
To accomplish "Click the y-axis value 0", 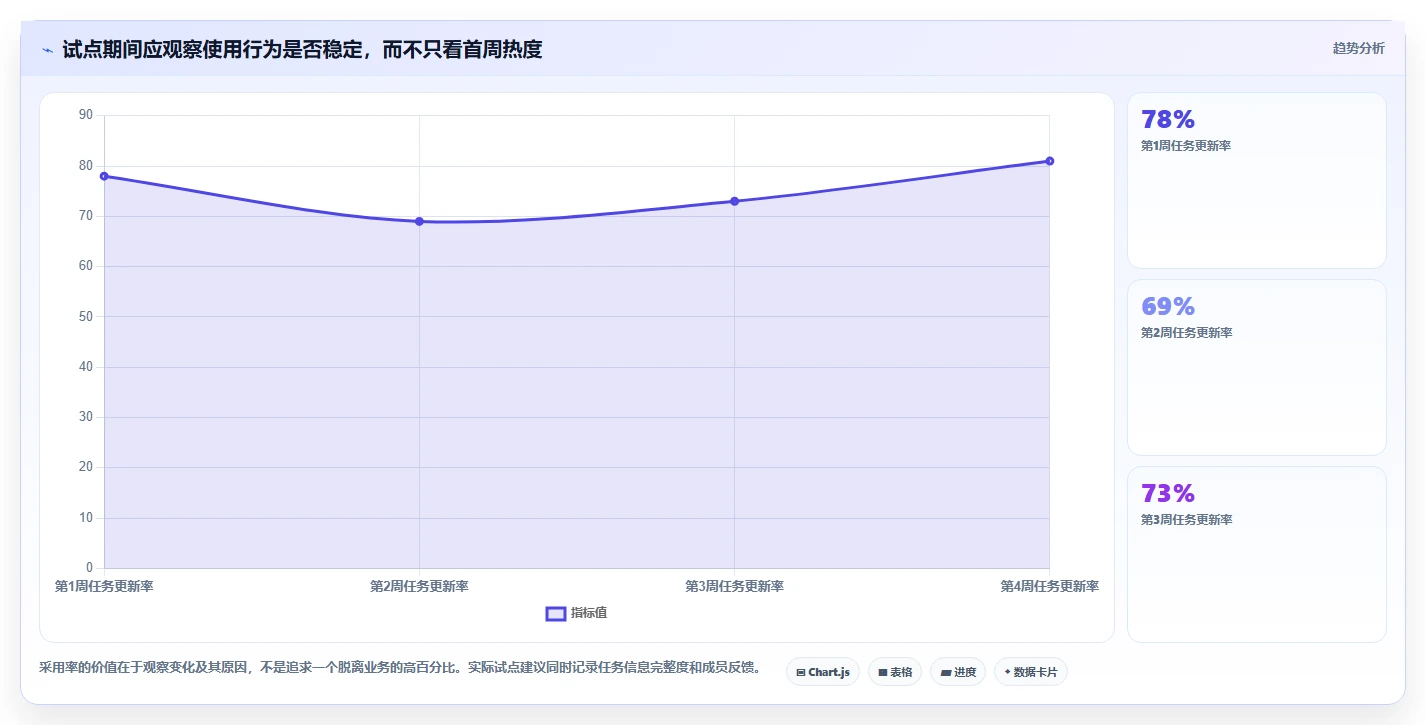I will point(89,568).
